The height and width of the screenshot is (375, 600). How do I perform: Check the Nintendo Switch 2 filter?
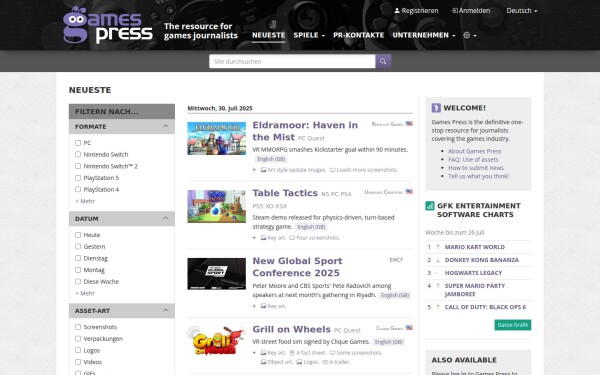(x=78, y=166)
